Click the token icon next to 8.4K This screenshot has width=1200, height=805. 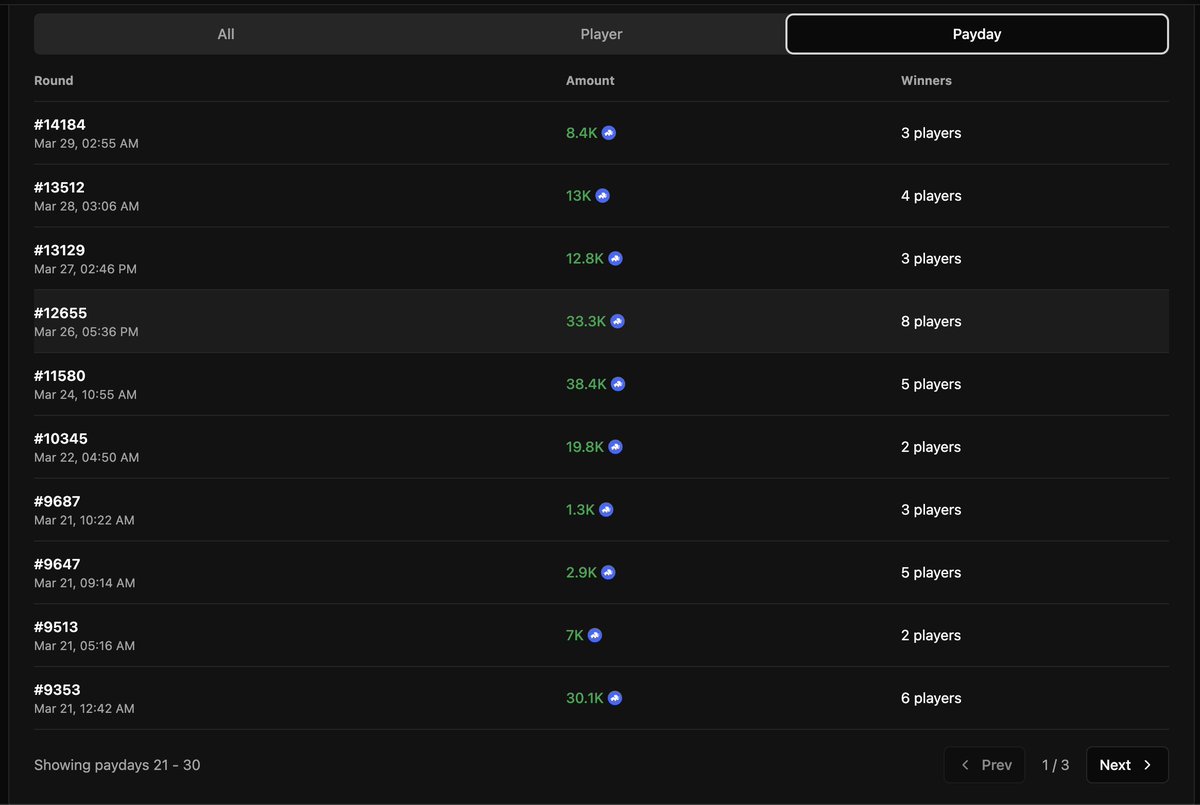tap(608, 133)
